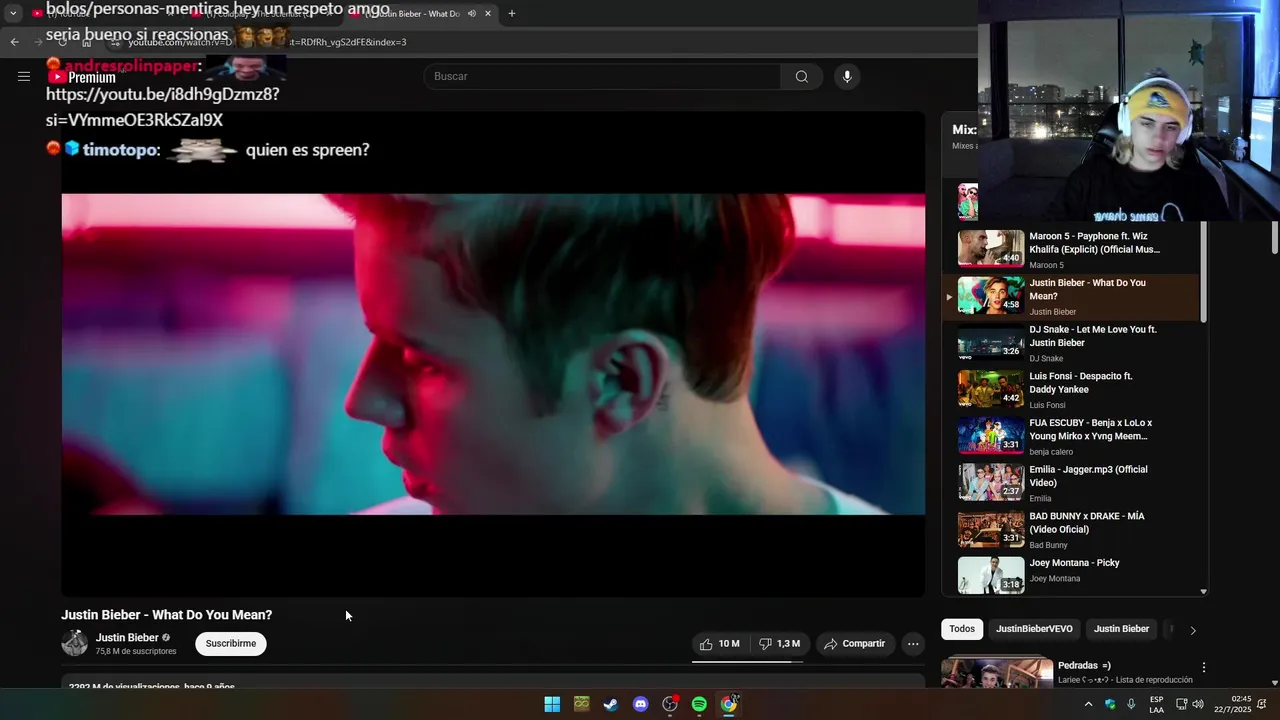The image size is (1280, 720).
Task: Play Emilia Jagger.mp3 Official Video
Action: [1072, 483]
